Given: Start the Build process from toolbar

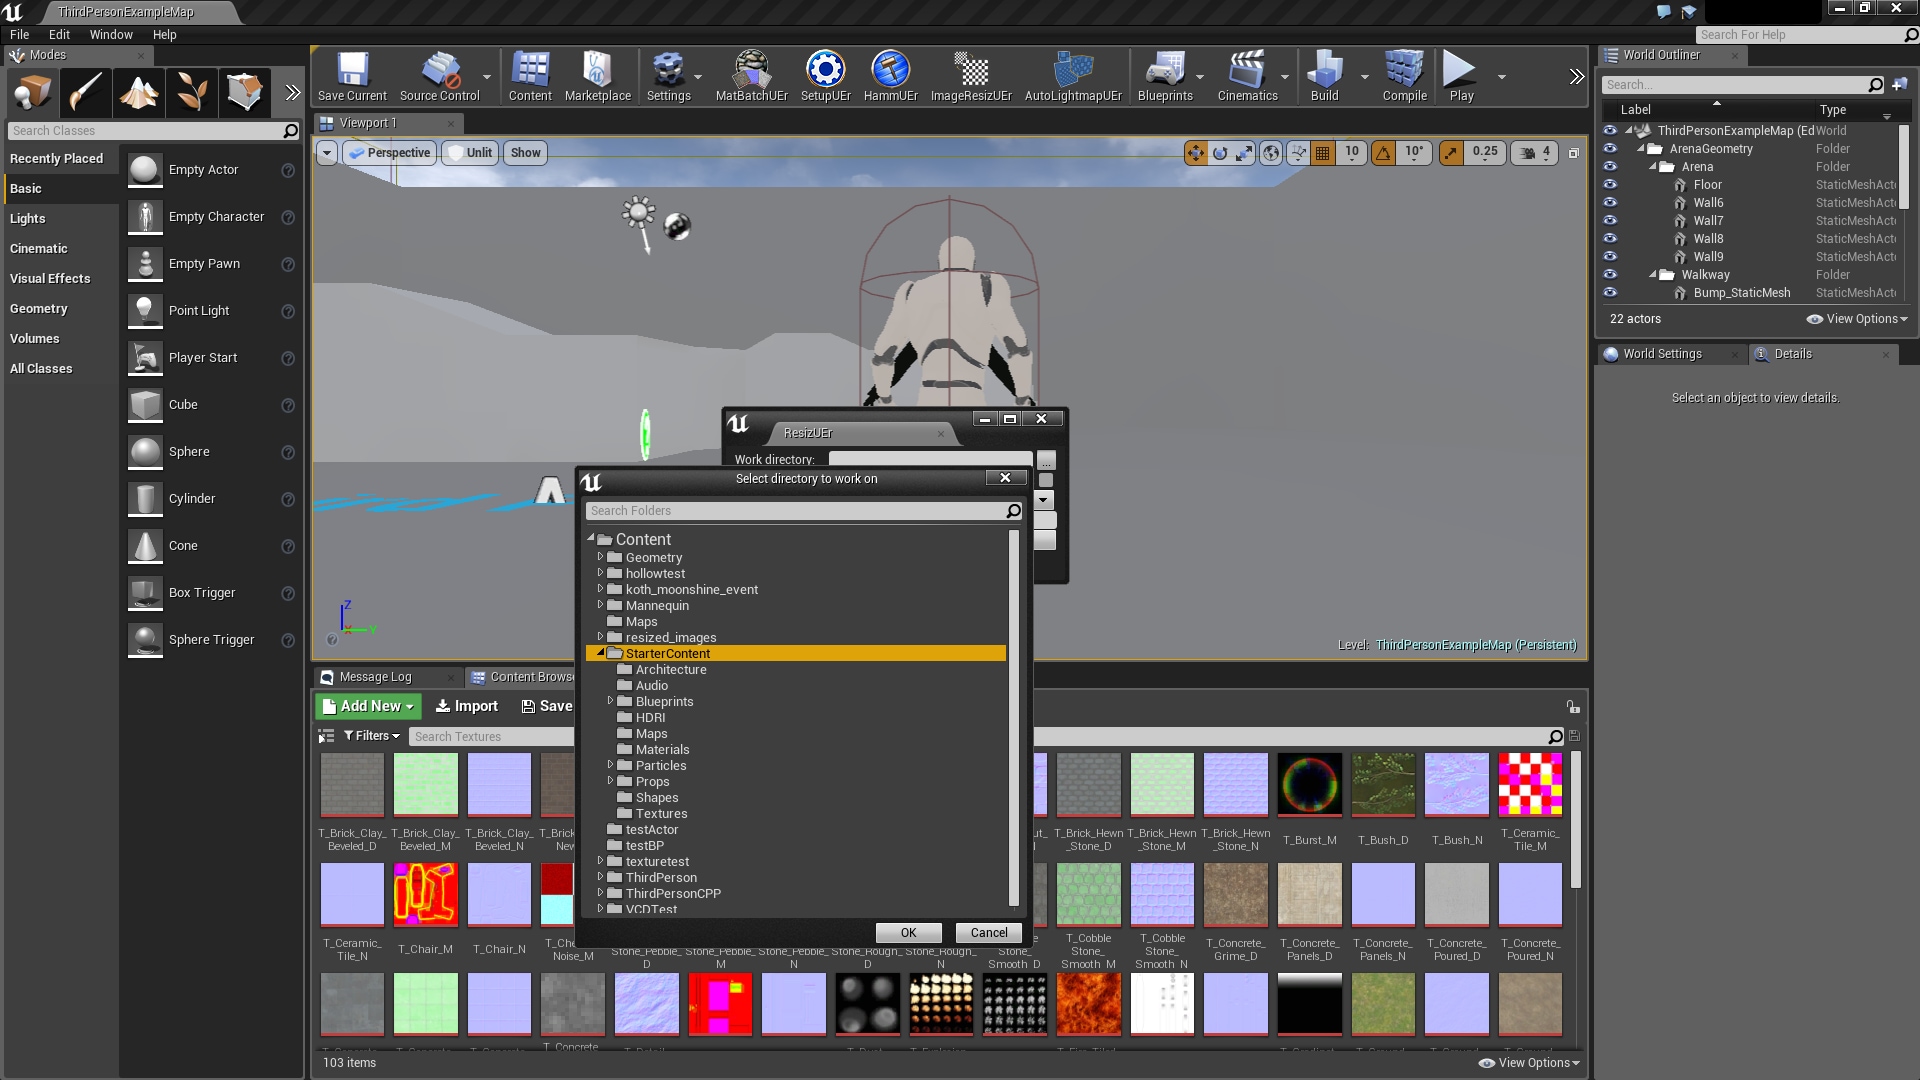Looking at the screenshot, I should pos(1324,75).
